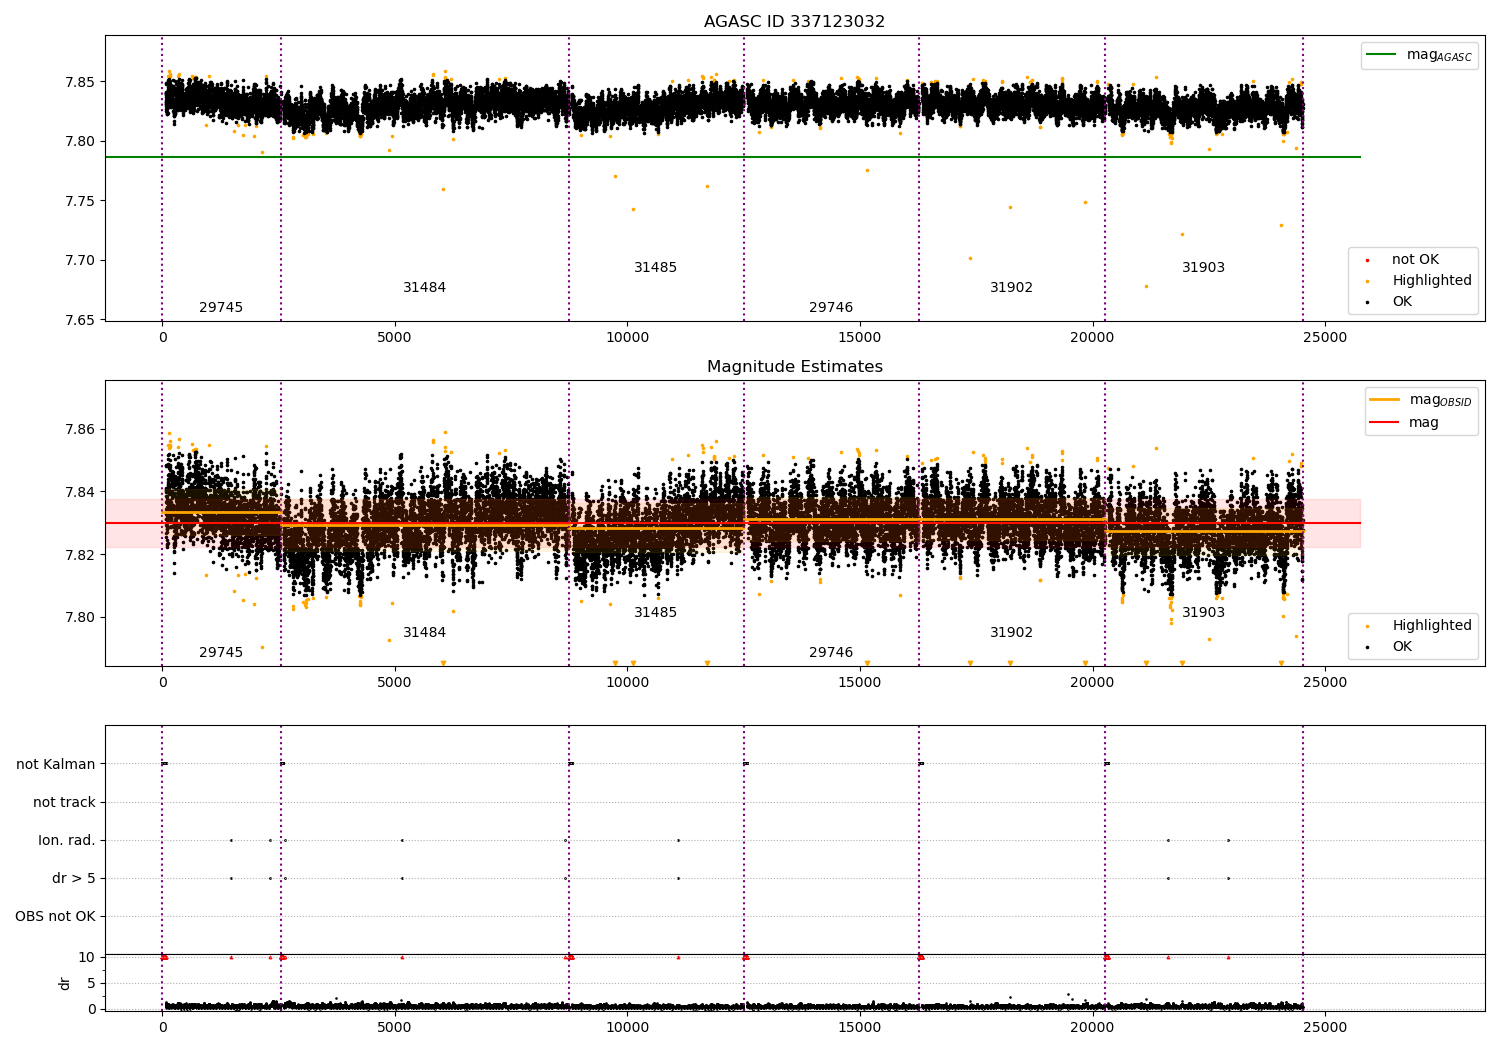This screenshot has height=1050, width=1500.
Task: Select obsid label 31903 in Magnitude Estimates plot
Action: pyautogui.click(x=1203, y=613)
